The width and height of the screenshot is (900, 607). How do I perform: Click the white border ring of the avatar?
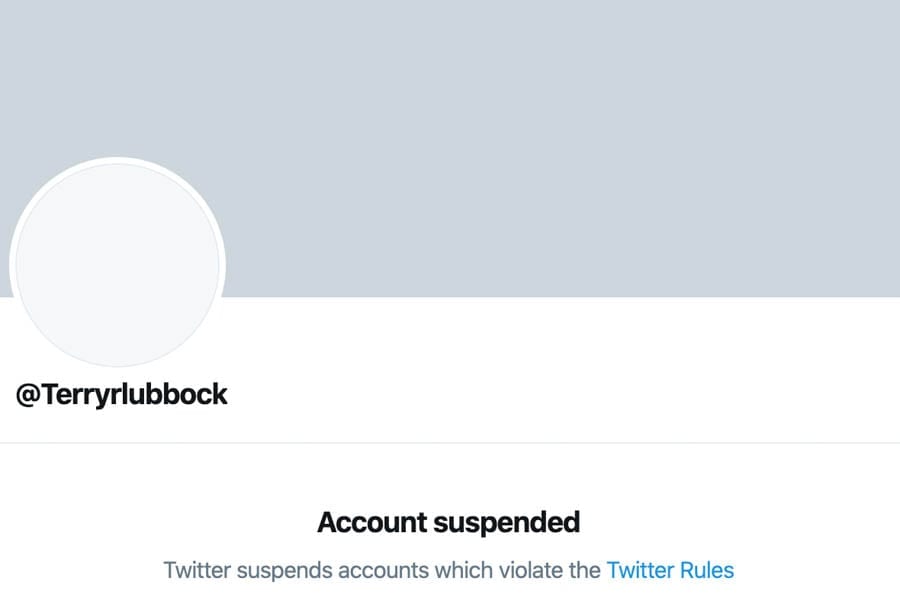[118, 160]
